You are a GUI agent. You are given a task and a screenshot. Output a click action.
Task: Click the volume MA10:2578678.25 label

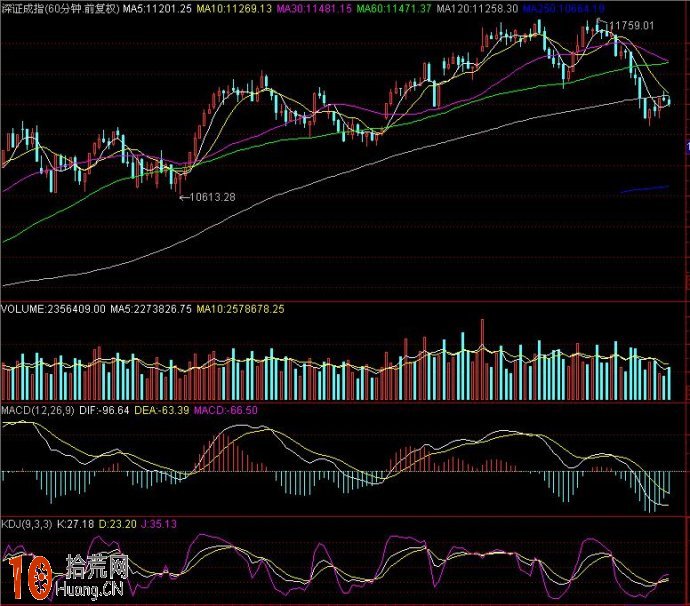click(240, 309)
